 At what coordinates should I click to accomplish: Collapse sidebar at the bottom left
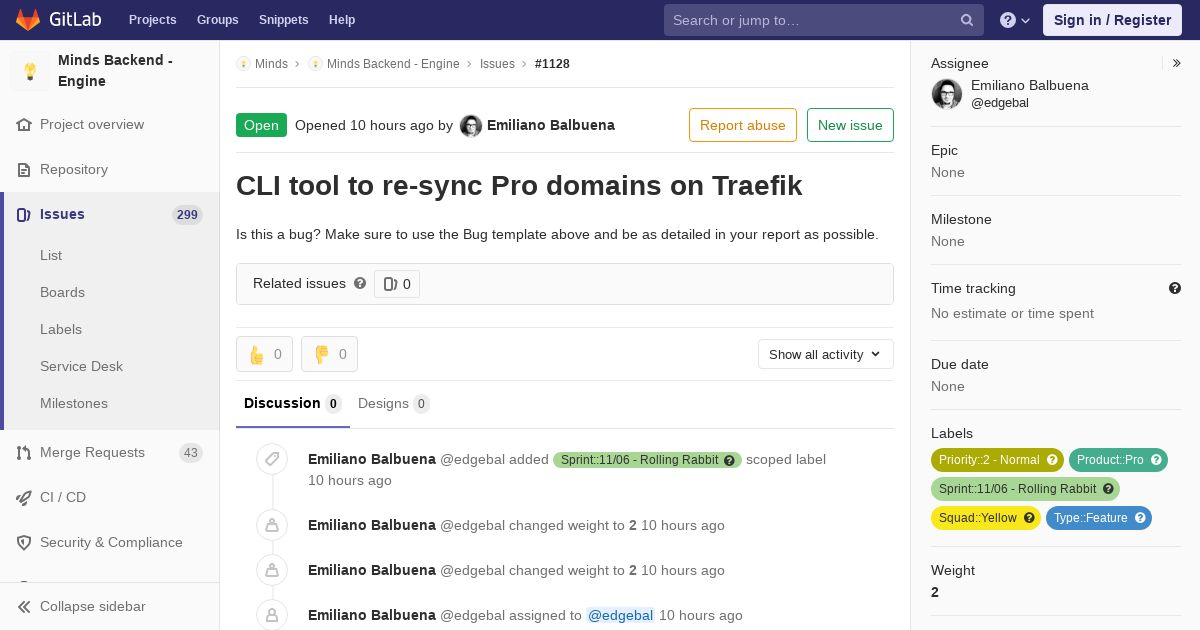coord(92,606)
